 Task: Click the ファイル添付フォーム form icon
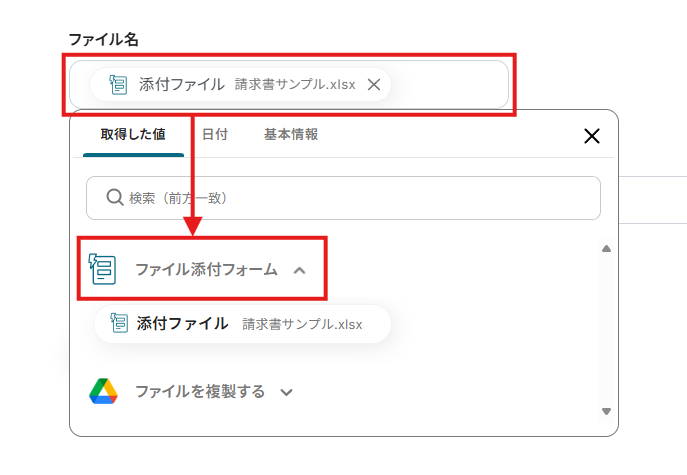pos(103,269)
